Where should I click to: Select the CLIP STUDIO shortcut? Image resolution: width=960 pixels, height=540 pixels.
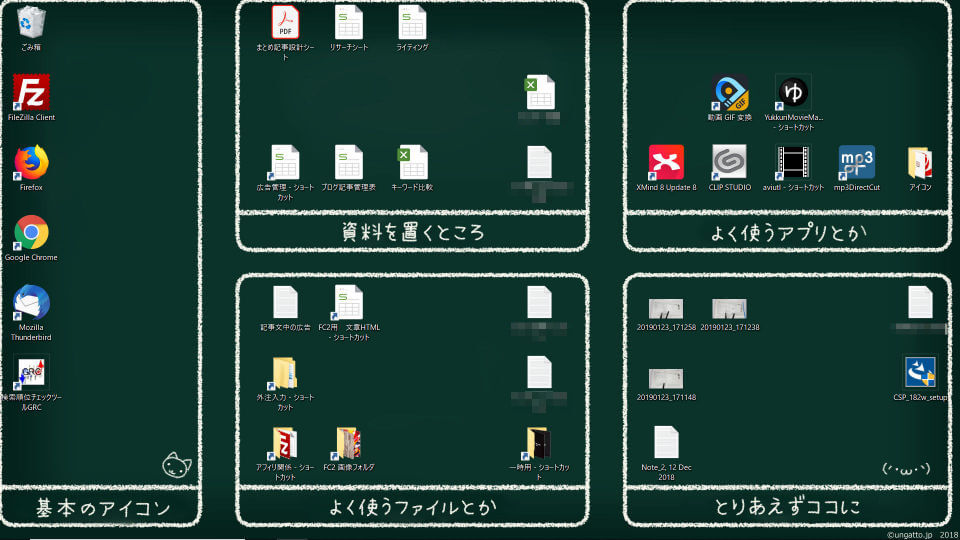coord(729,162)
